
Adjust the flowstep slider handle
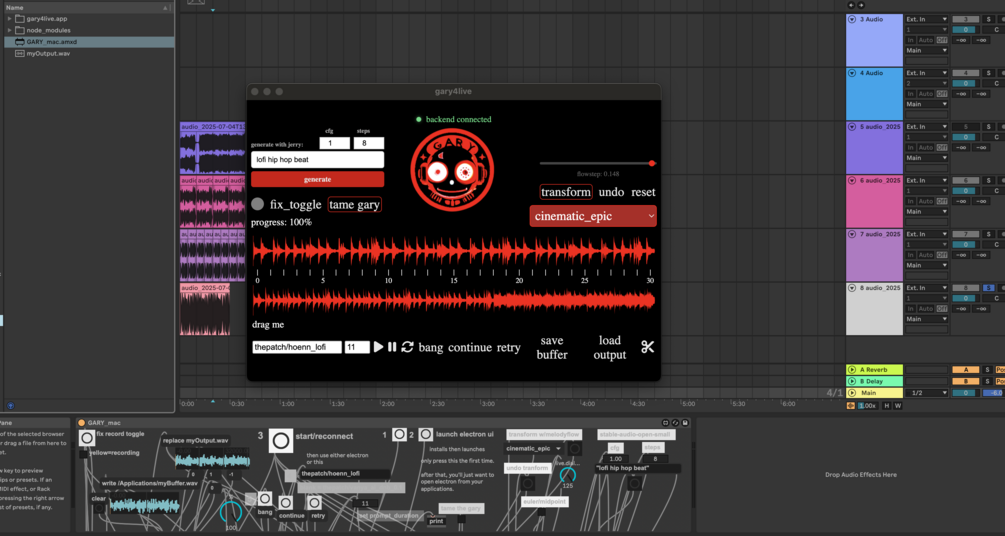pos(652,163)
